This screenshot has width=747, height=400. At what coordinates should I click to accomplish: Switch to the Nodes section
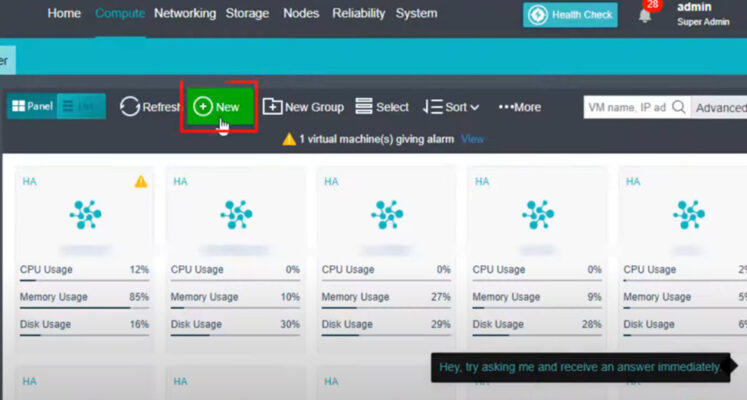pos(301,13)
